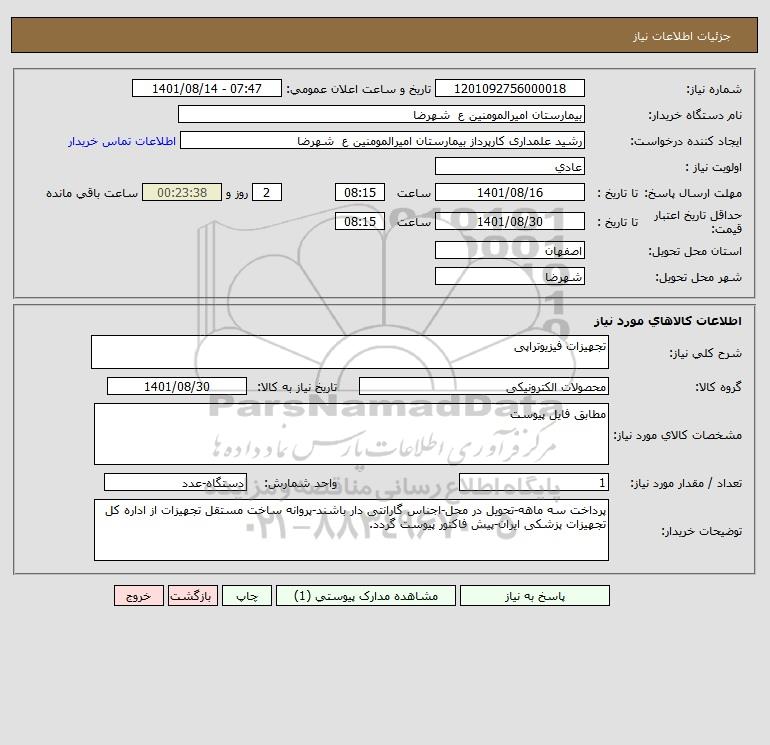Click the priority field showing عادي
770x745 pixels.
[510, 166]
